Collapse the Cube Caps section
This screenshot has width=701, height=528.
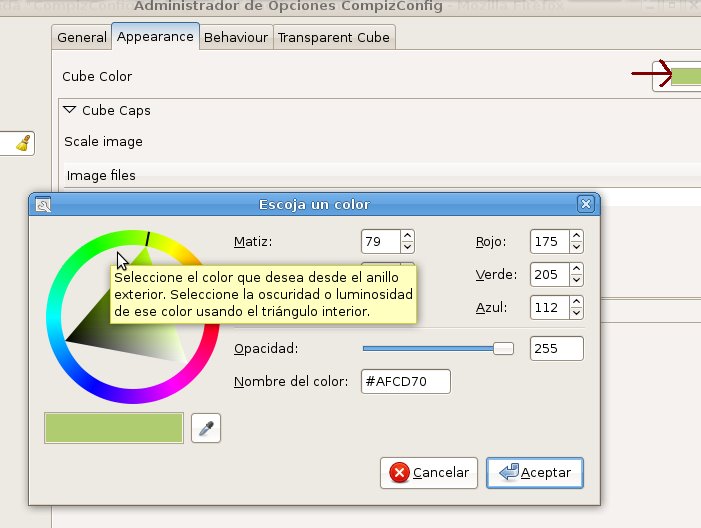coord(70,110)
